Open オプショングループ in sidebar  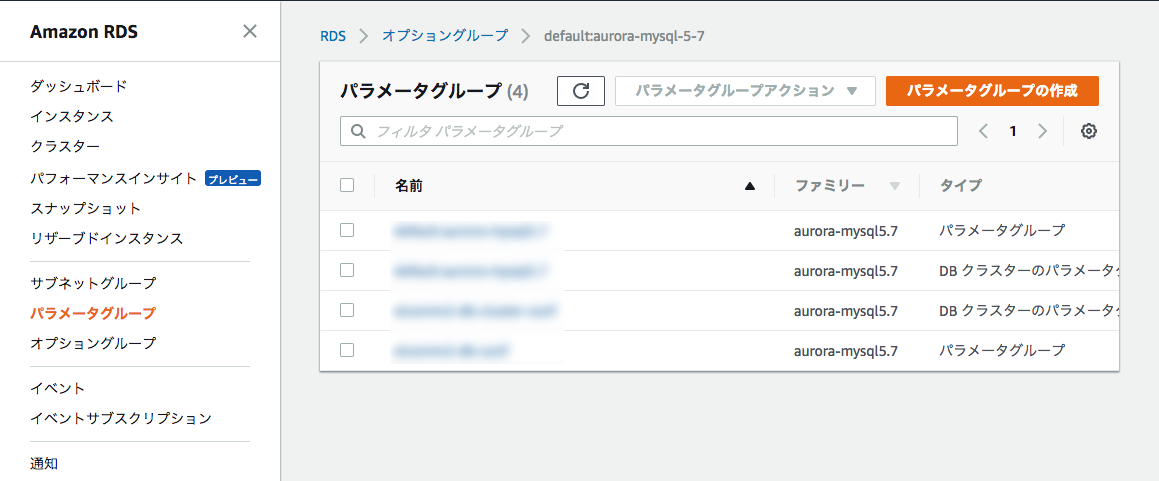[x=93, y=344]
